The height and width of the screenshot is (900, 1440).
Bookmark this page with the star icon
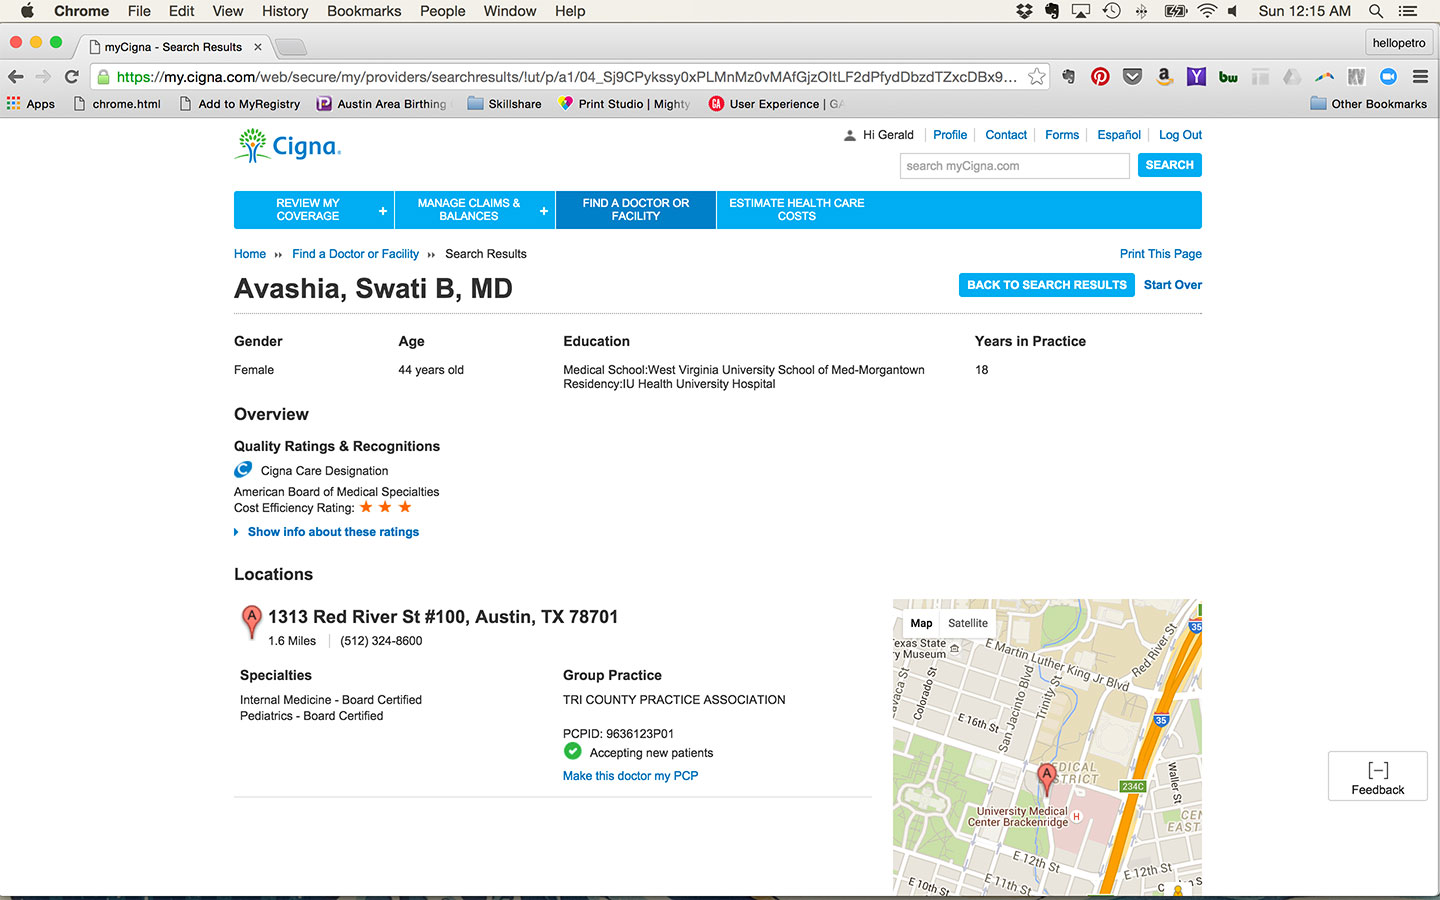click(1037, 77)
